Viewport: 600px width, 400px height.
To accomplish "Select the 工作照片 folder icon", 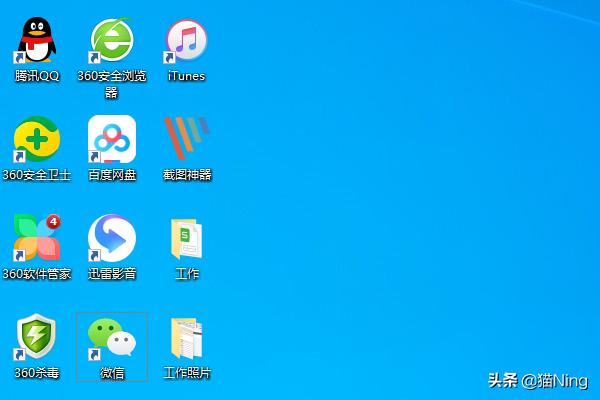I will [186, 339].
